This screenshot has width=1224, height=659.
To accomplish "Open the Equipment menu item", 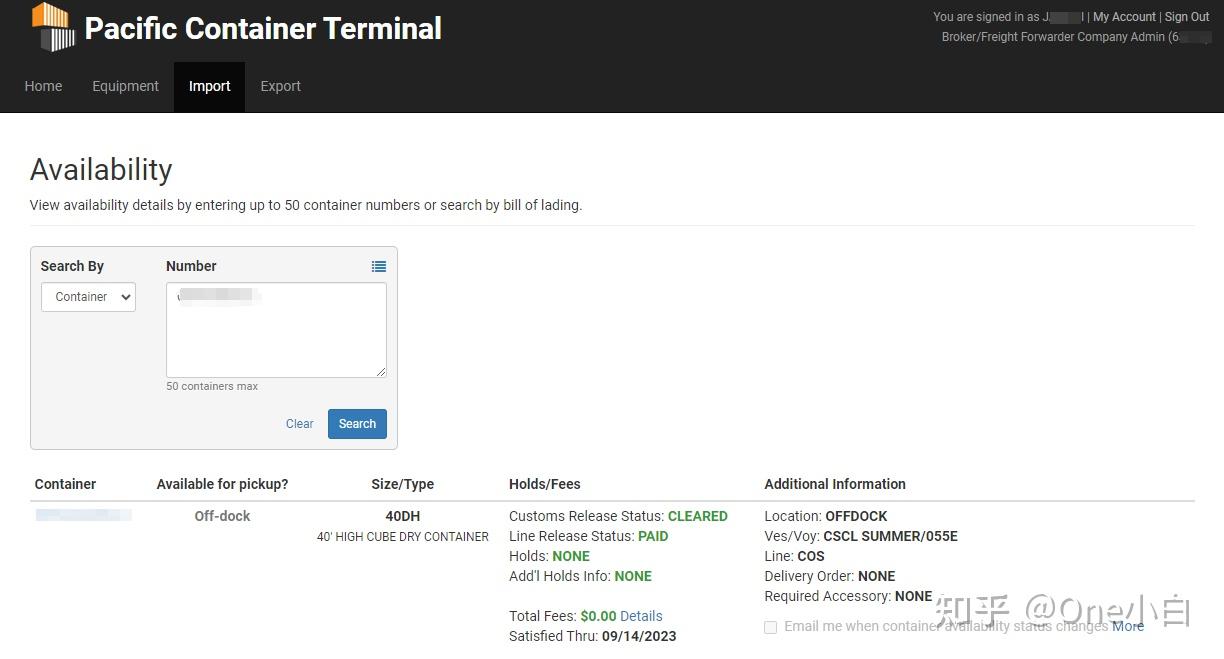I will coord(125,86).
